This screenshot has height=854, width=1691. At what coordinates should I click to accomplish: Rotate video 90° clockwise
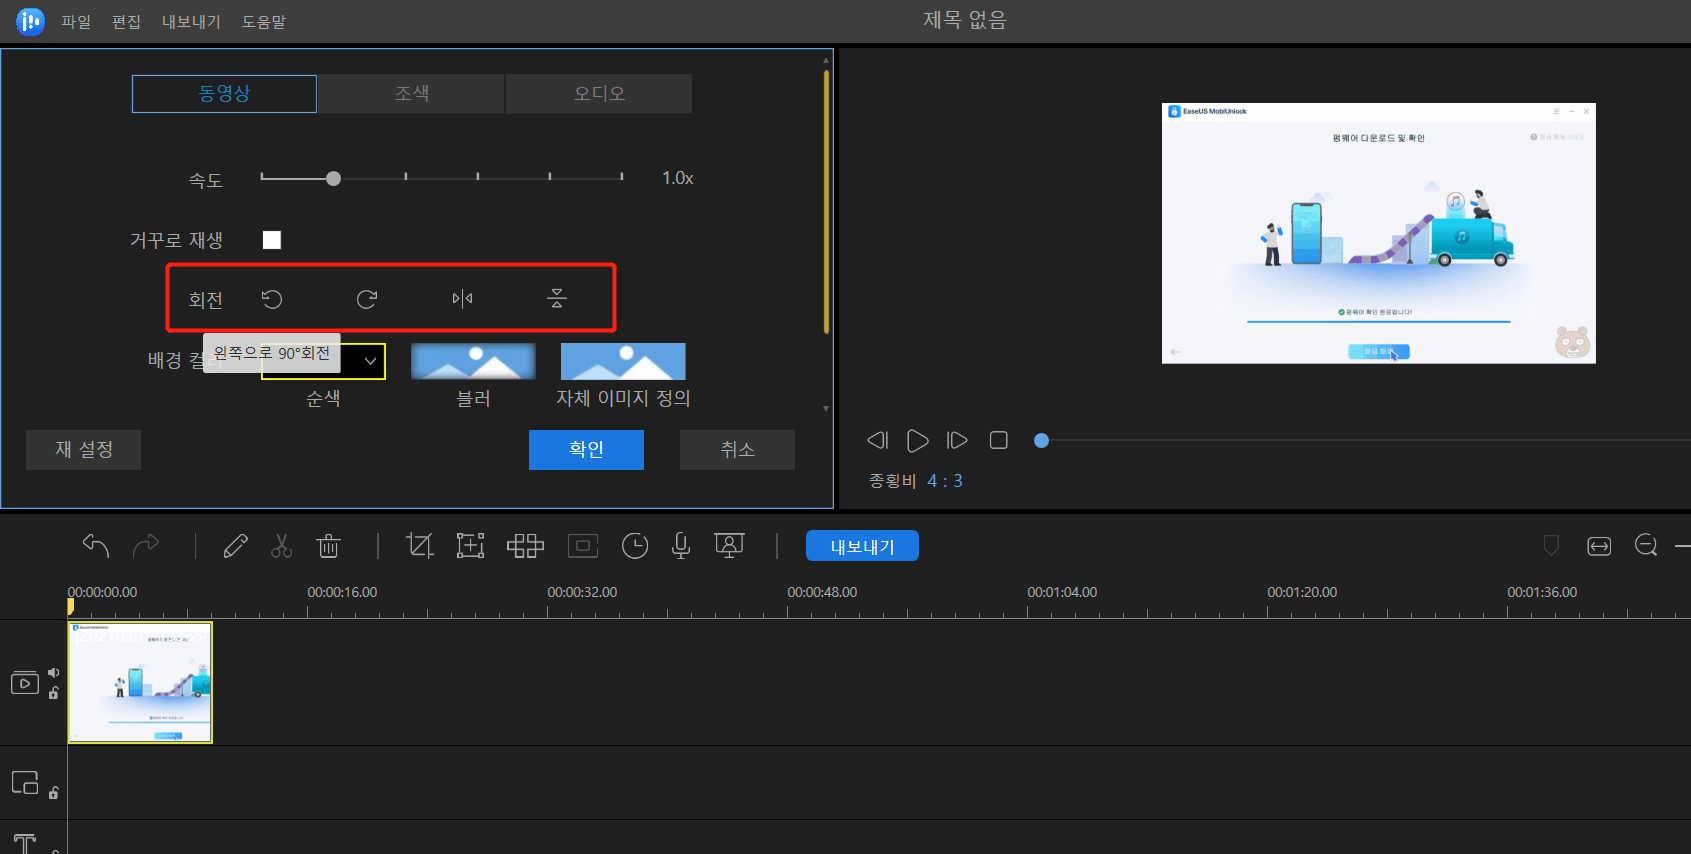pos(367,299)
